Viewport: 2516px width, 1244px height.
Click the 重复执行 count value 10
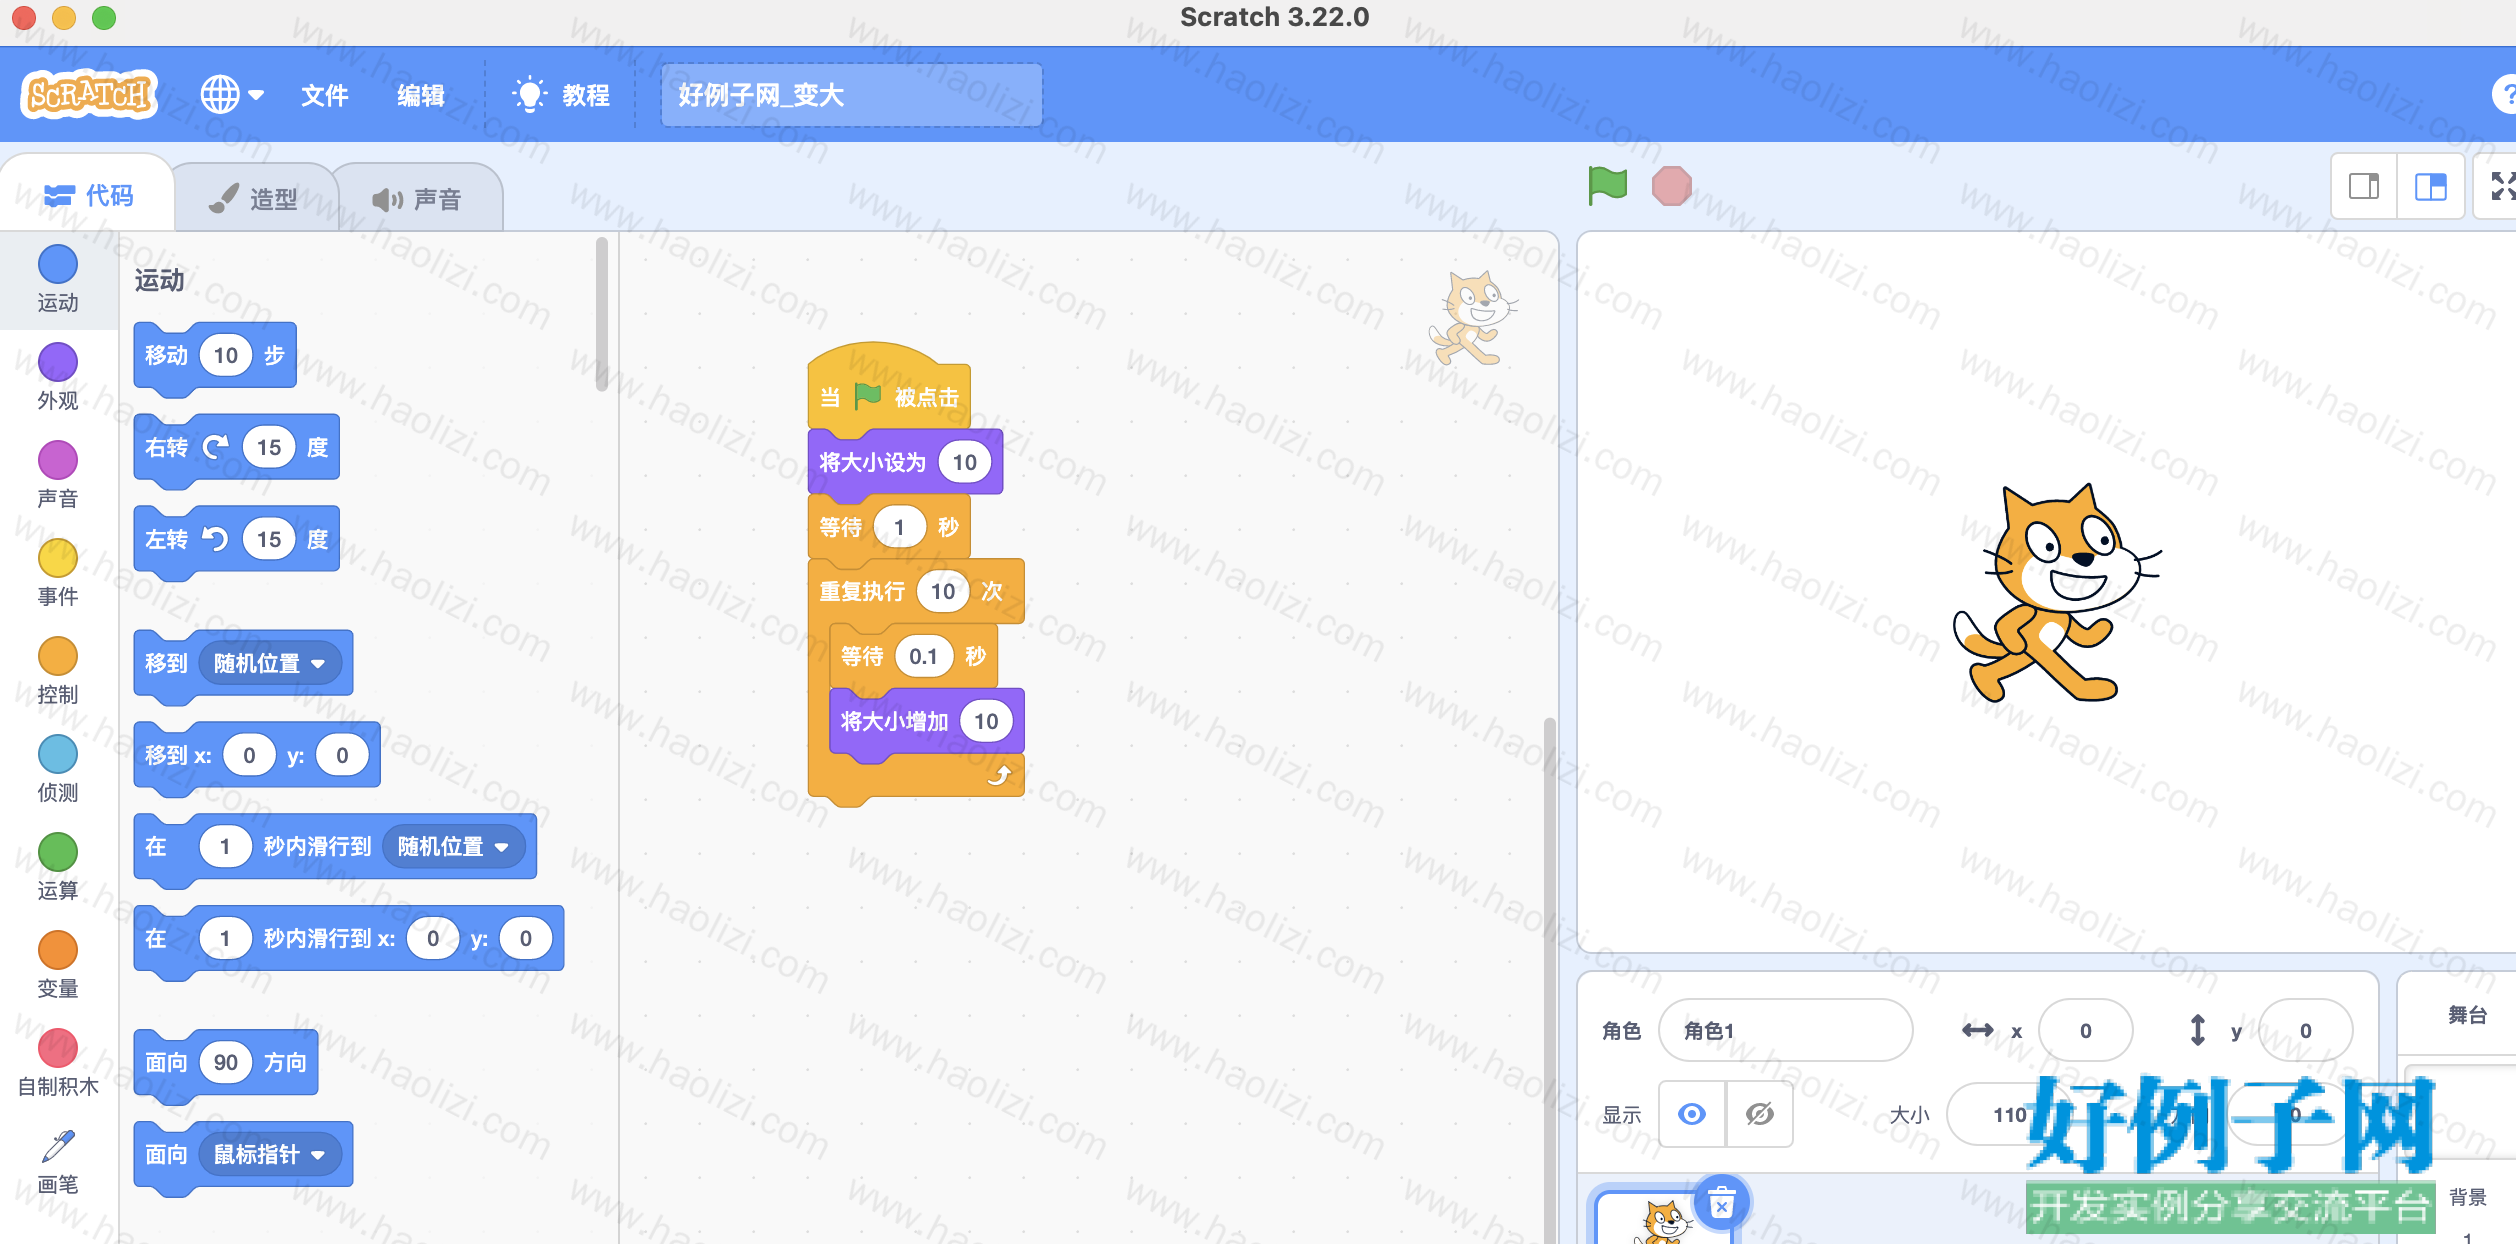942,591
